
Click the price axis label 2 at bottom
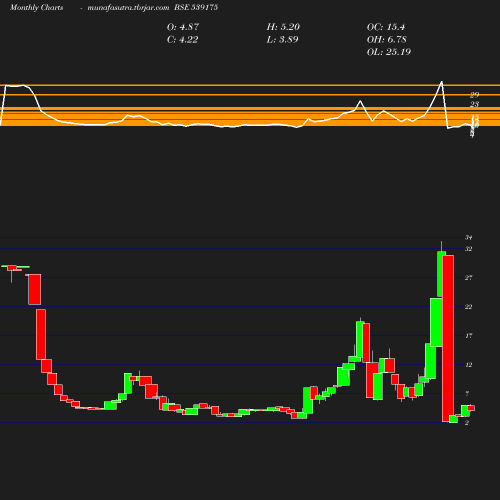pyautogui.click(x=467, y=423)
